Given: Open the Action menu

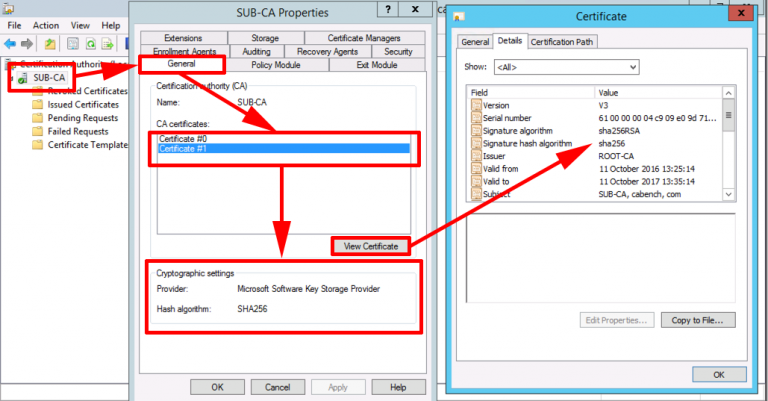Looking at the screenshot, I should [x=46, y=25].
